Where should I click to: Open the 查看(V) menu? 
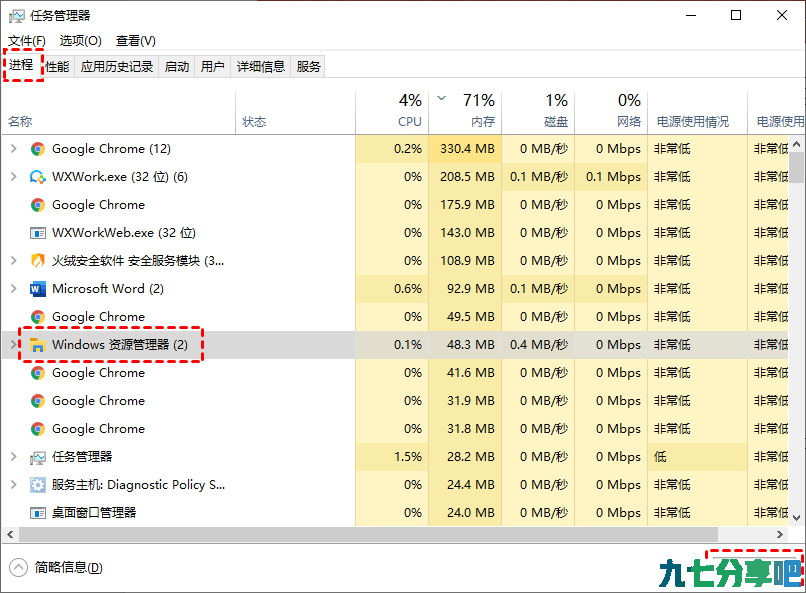tap(136, 41)
